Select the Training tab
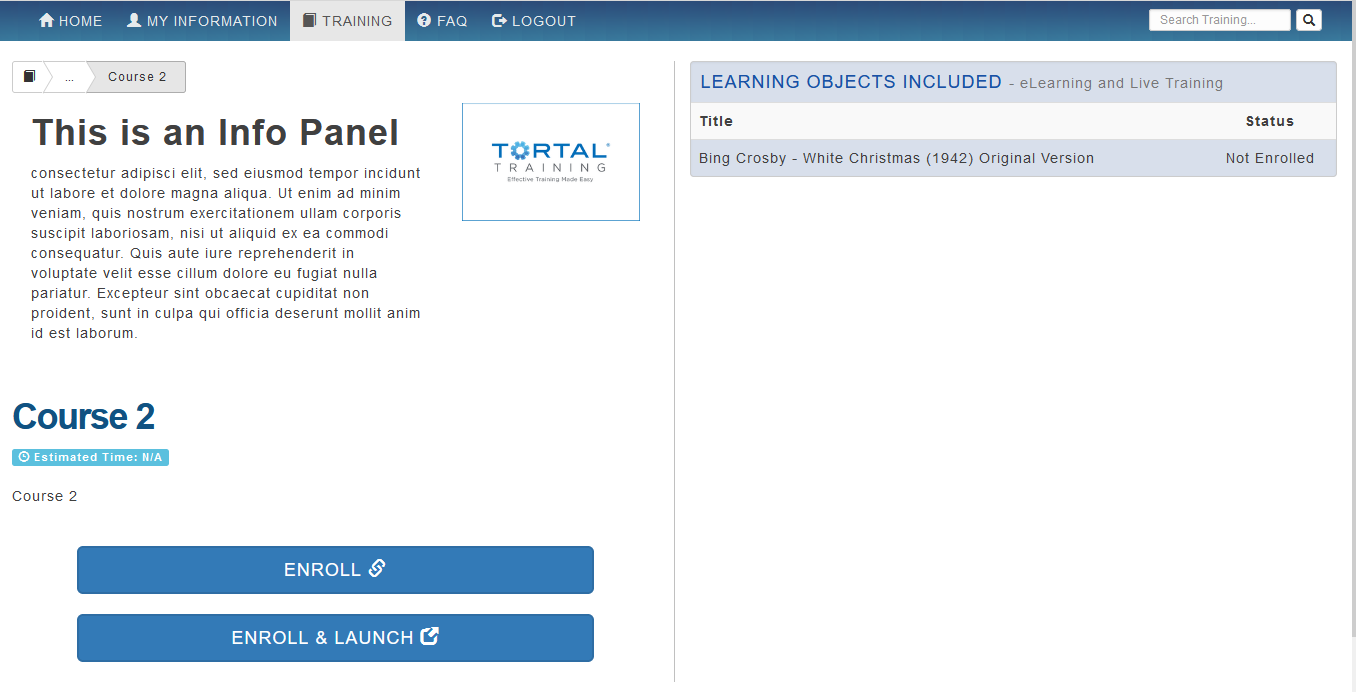Viewport: 1356px width, 692px height. (x=347, y=21)
